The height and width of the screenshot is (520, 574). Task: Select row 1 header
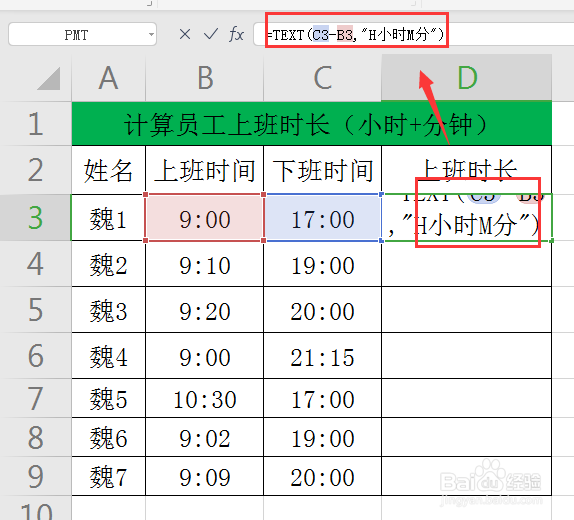click(x=36, y=124)
